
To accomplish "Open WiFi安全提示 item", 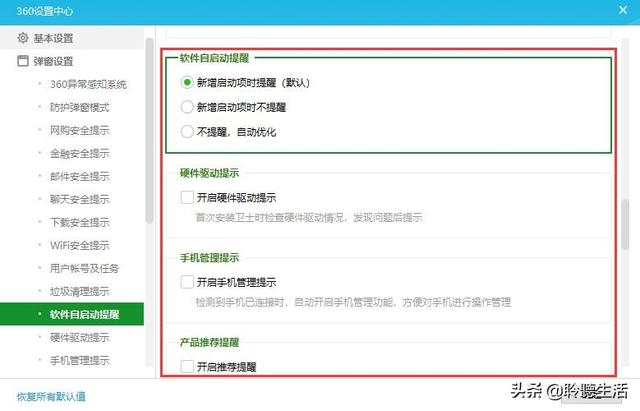I will [x=80, y=245].
